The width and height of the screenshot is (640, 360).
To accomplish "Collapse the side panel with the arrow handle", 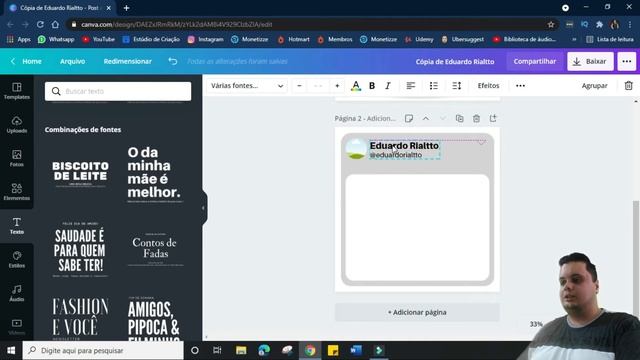I will [203, 208].
